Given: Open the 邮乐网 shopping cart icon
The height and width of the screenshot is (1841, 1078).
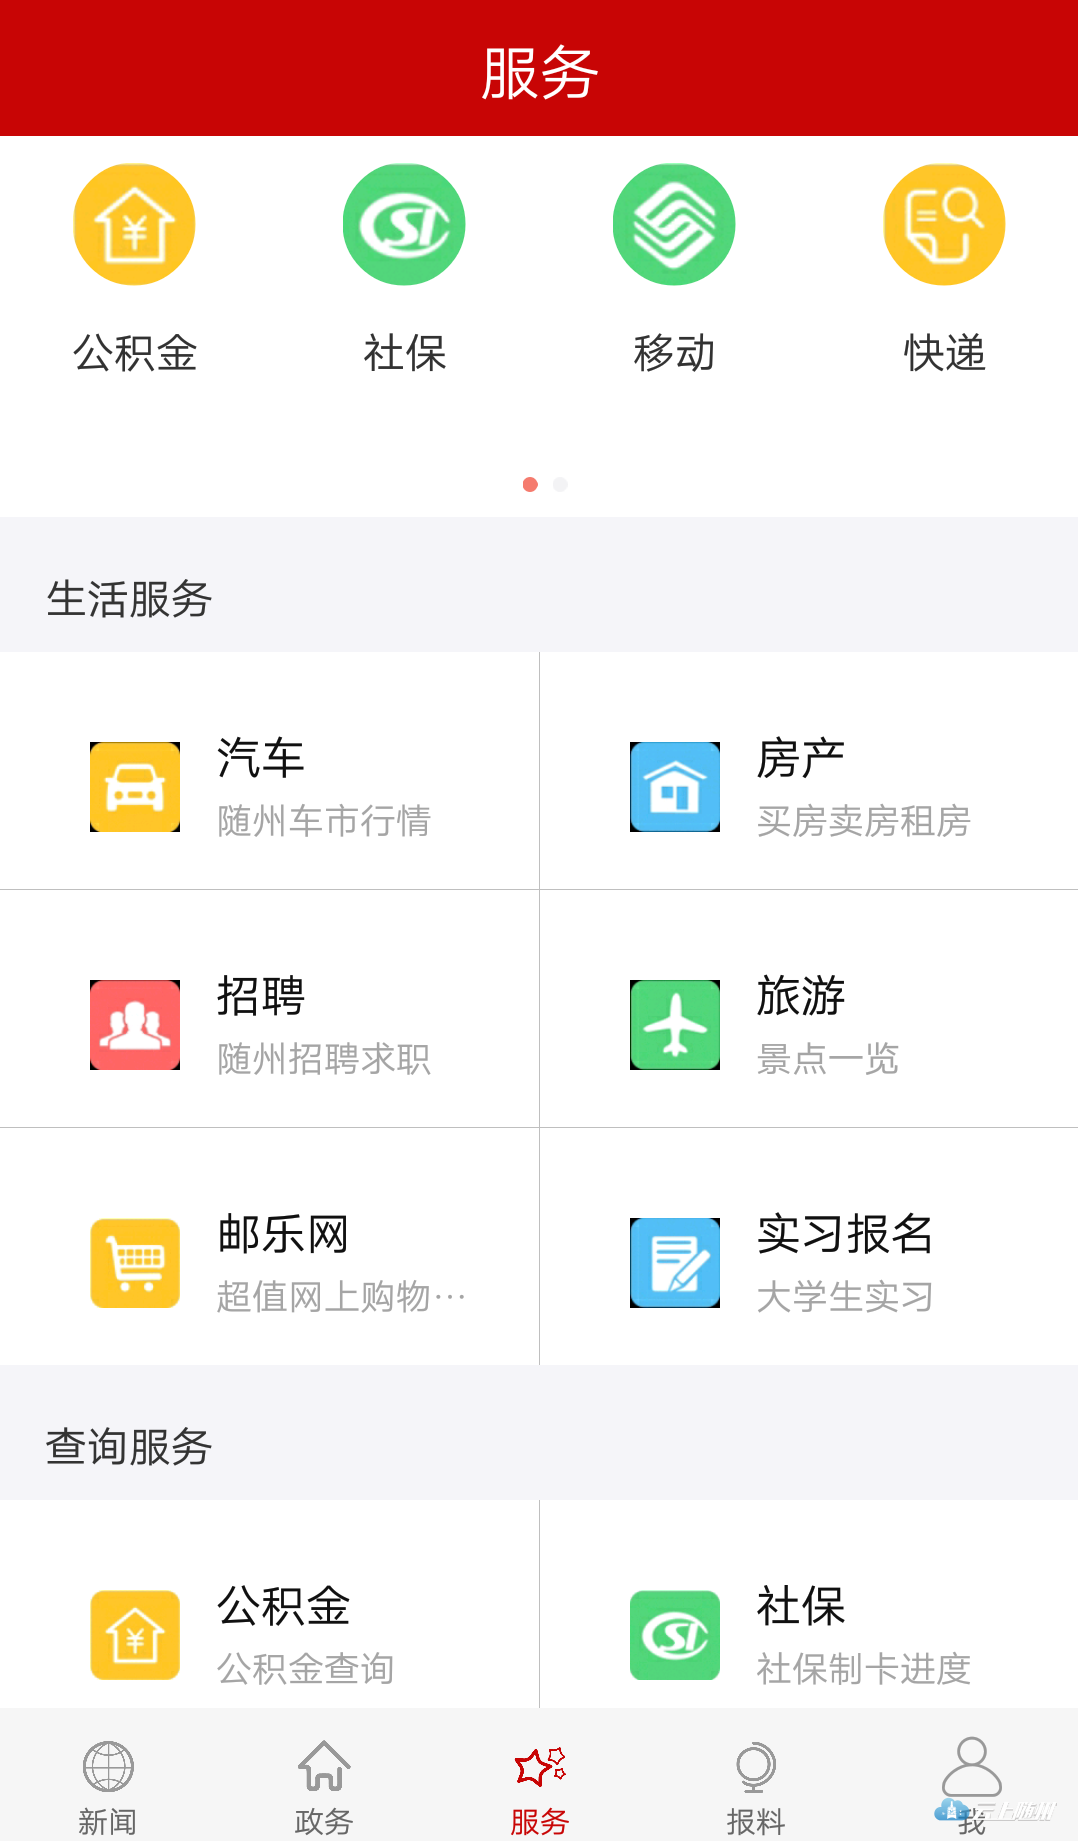Looking at the screenshot, I should pyautogui.click(x=135, y=1263).
